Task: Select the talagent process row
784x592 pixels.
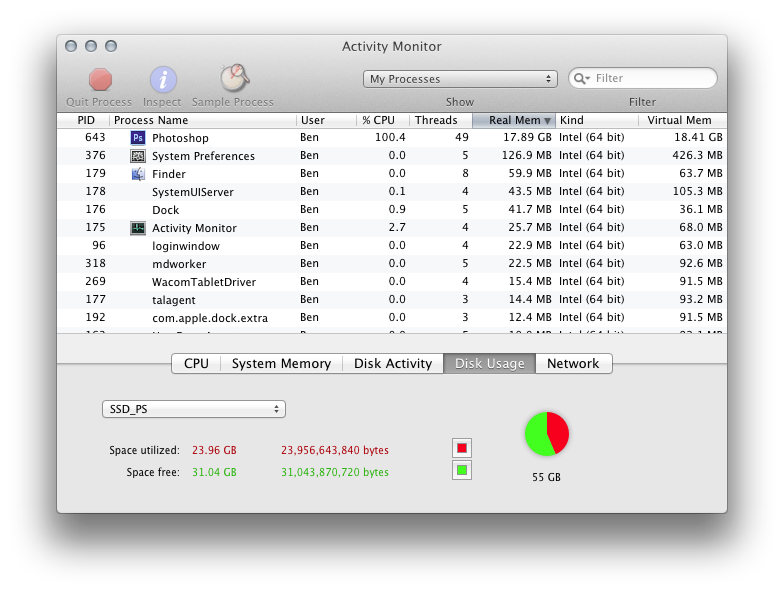Action: point(392,300)
